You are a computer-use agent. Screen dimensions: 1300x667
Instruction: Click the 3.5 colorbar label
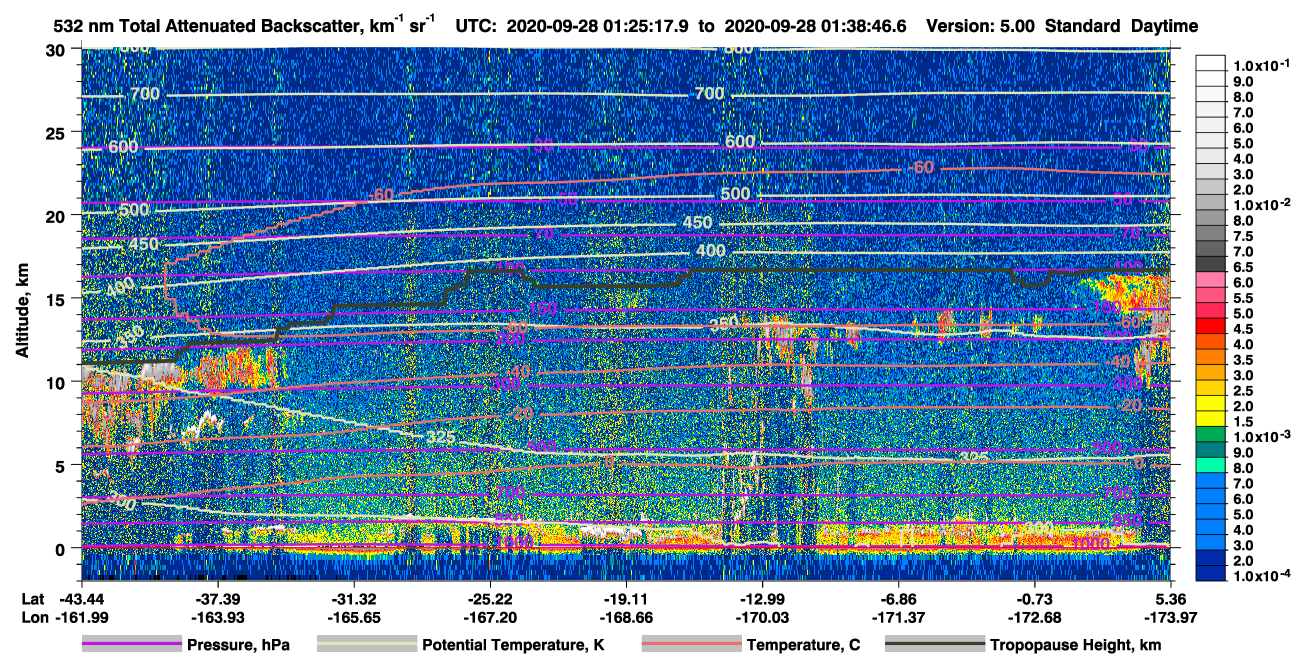coord(1245,360)
